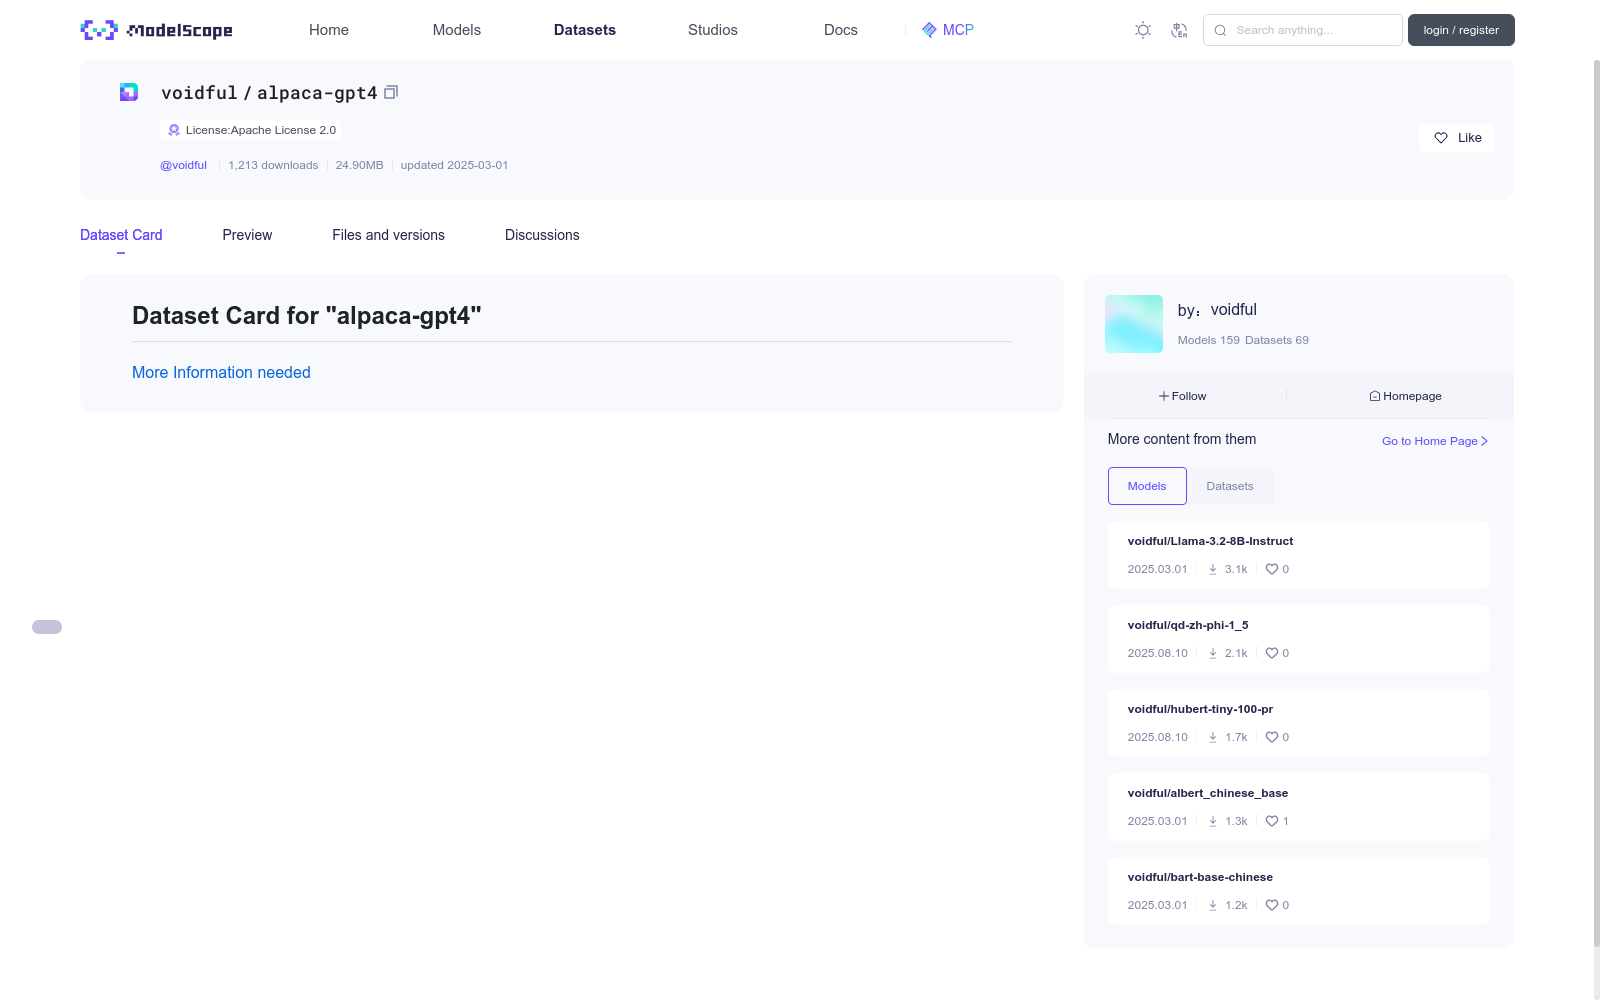The image size is (1600, 1000).
Task: Open the @voidful author link
Action: (x=184, y=165)
